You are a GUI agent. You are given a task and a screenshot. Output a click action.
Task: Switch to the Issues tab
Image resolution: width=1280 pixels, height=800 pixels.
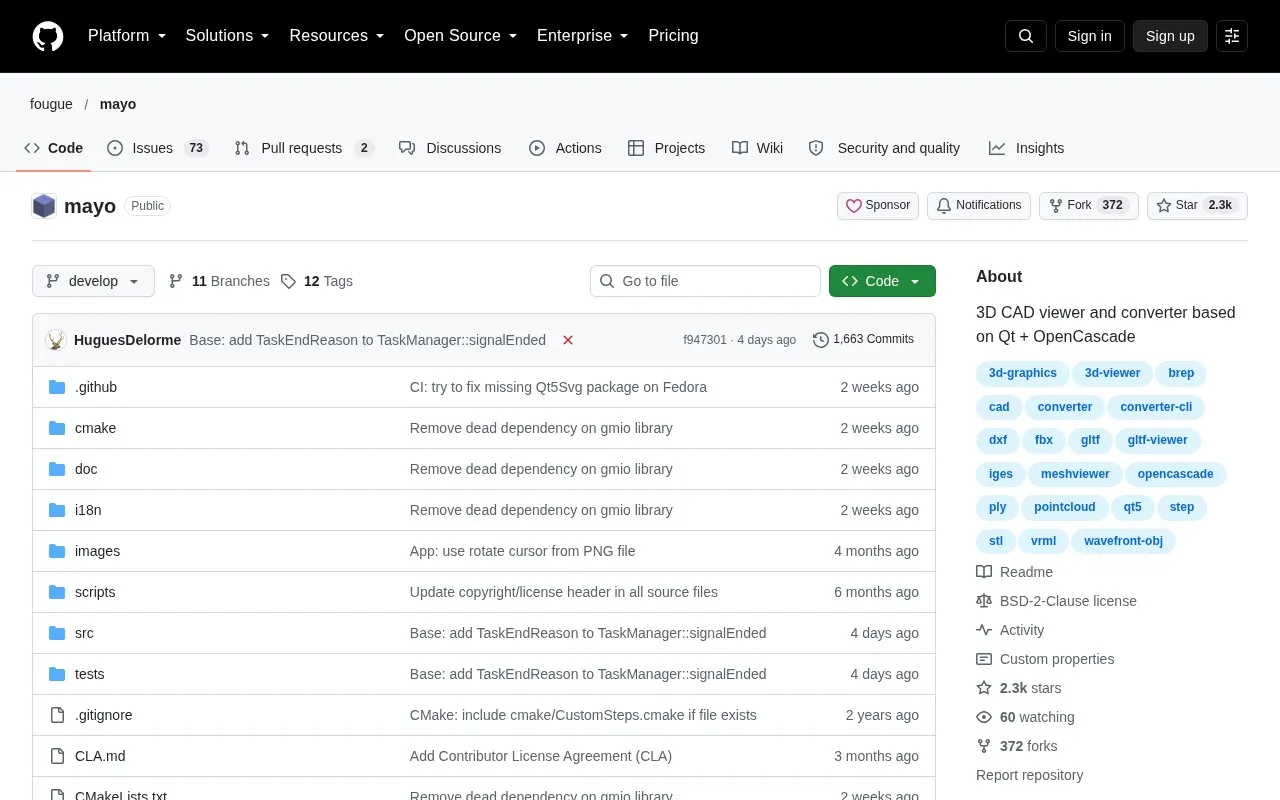tap(157, 148)
